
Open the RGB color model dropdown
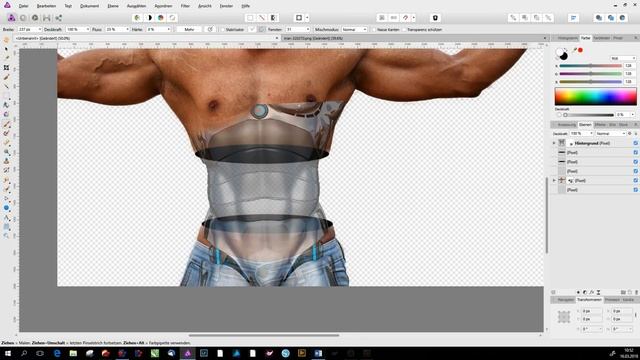click(623, 58)
